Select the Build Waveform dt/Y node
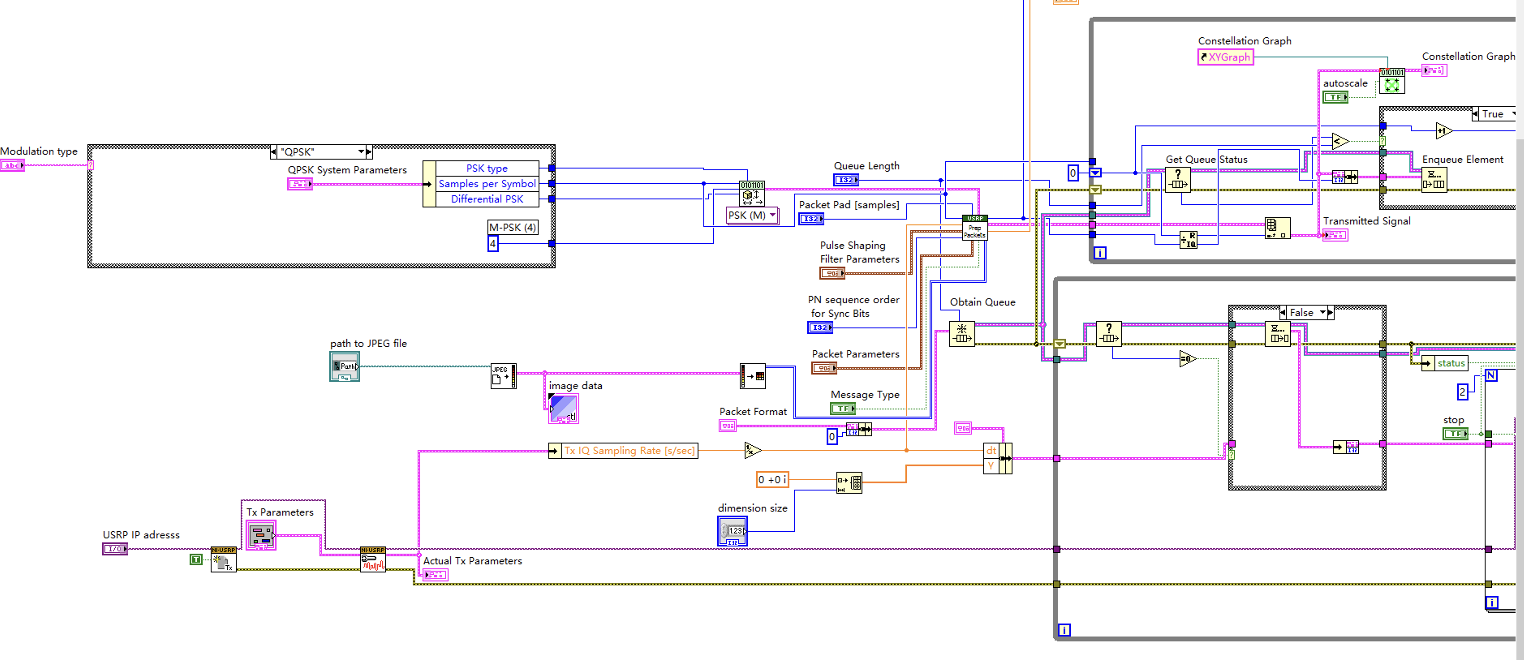1524x660 pixels. pyautogui.click(x=998, y=459)
